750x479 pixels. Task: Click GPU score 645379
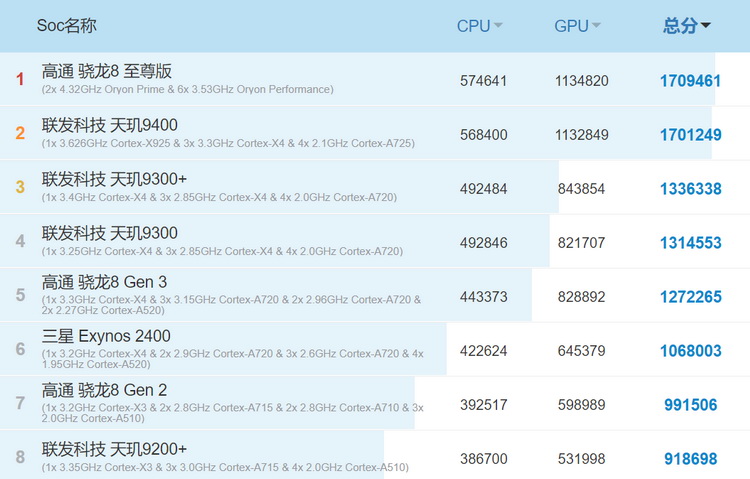point(581,351)
